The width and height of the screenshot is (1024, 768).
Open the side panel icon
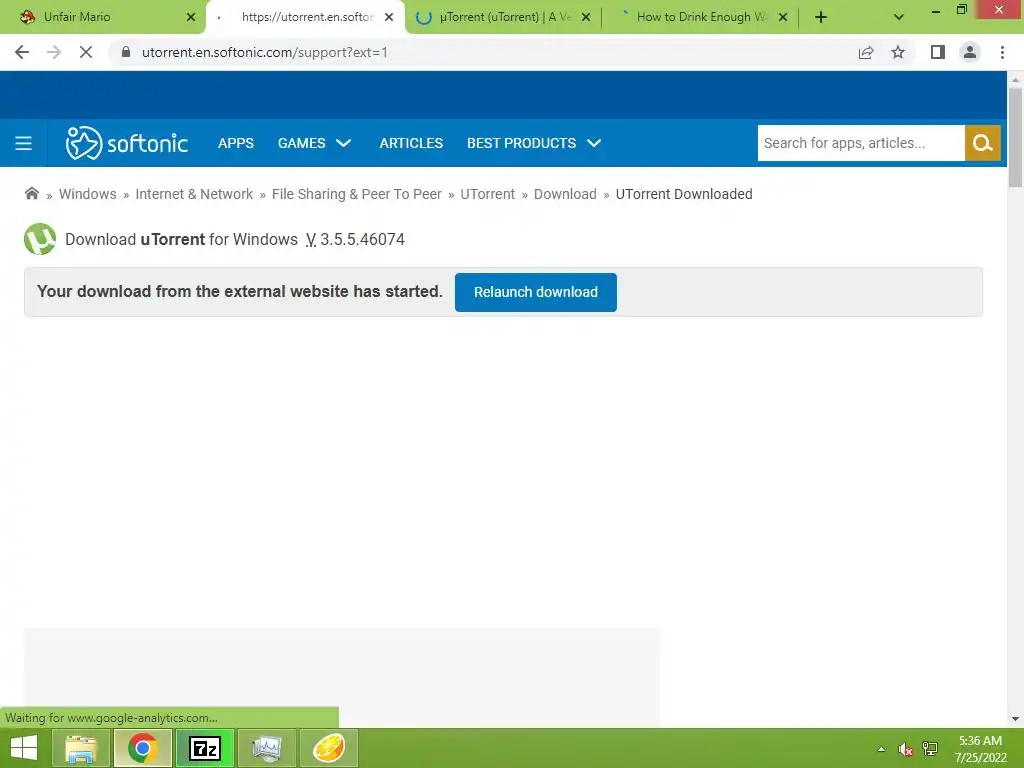coord(938,52)
